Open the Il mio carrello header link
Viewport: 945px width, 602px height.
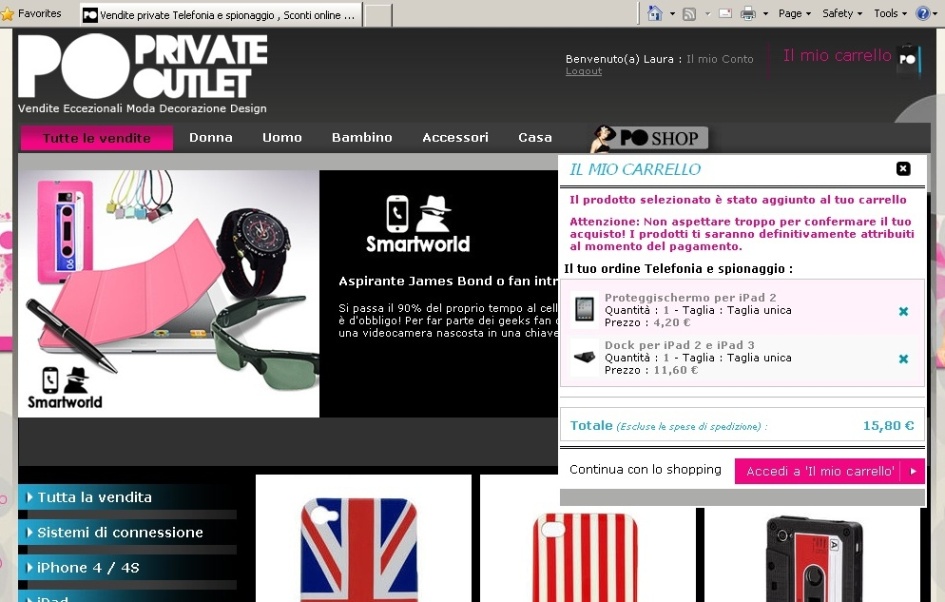pos(837,55)
